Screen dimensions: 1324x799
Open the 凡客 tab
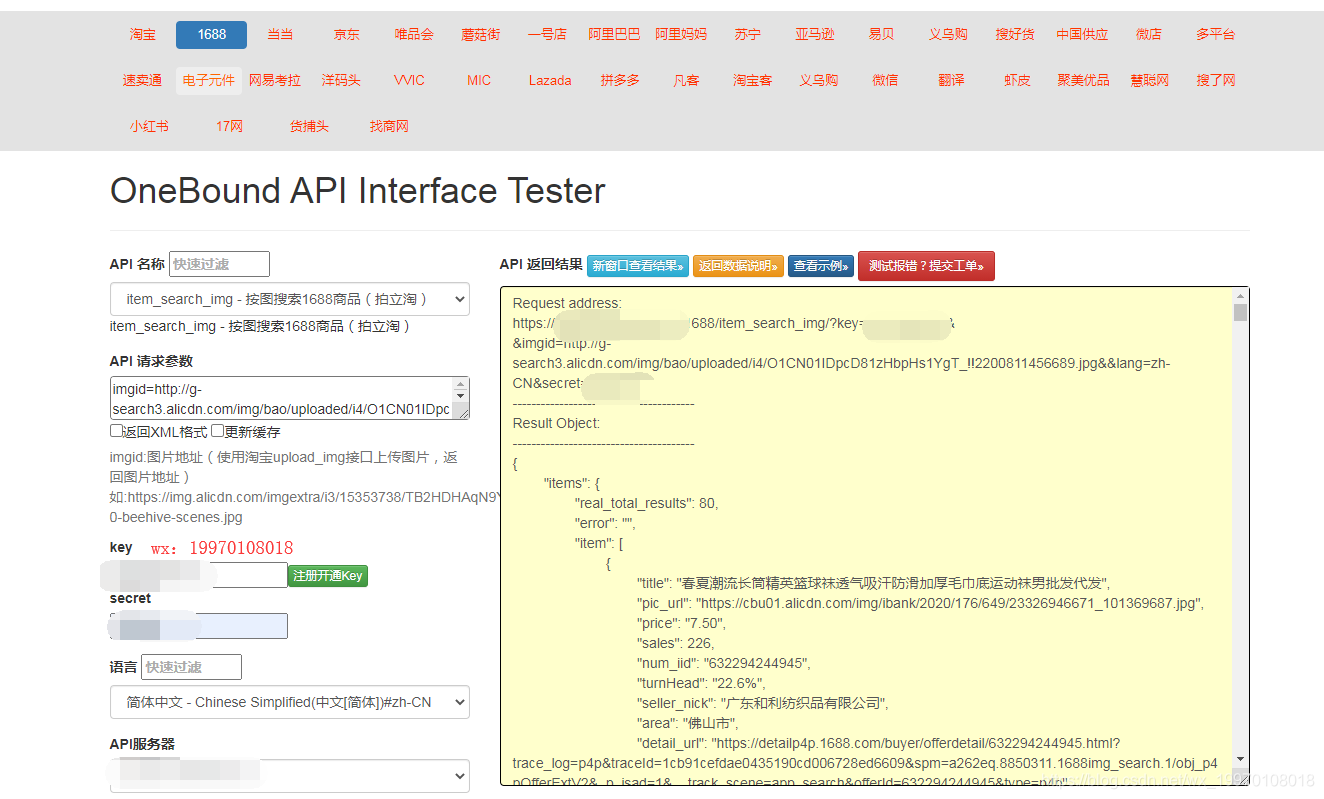point(686,80)
